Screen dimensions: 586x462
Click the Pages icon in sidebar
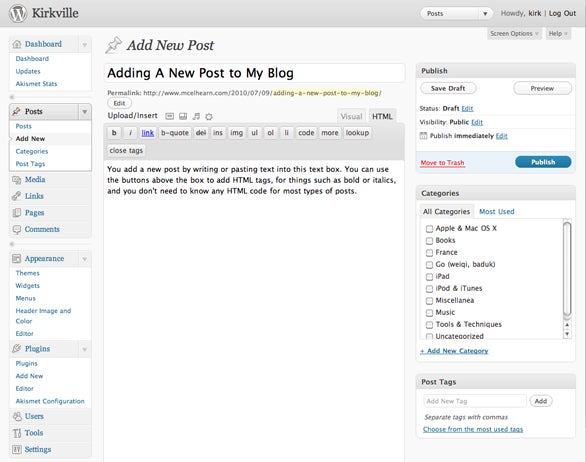pos(16,213)
